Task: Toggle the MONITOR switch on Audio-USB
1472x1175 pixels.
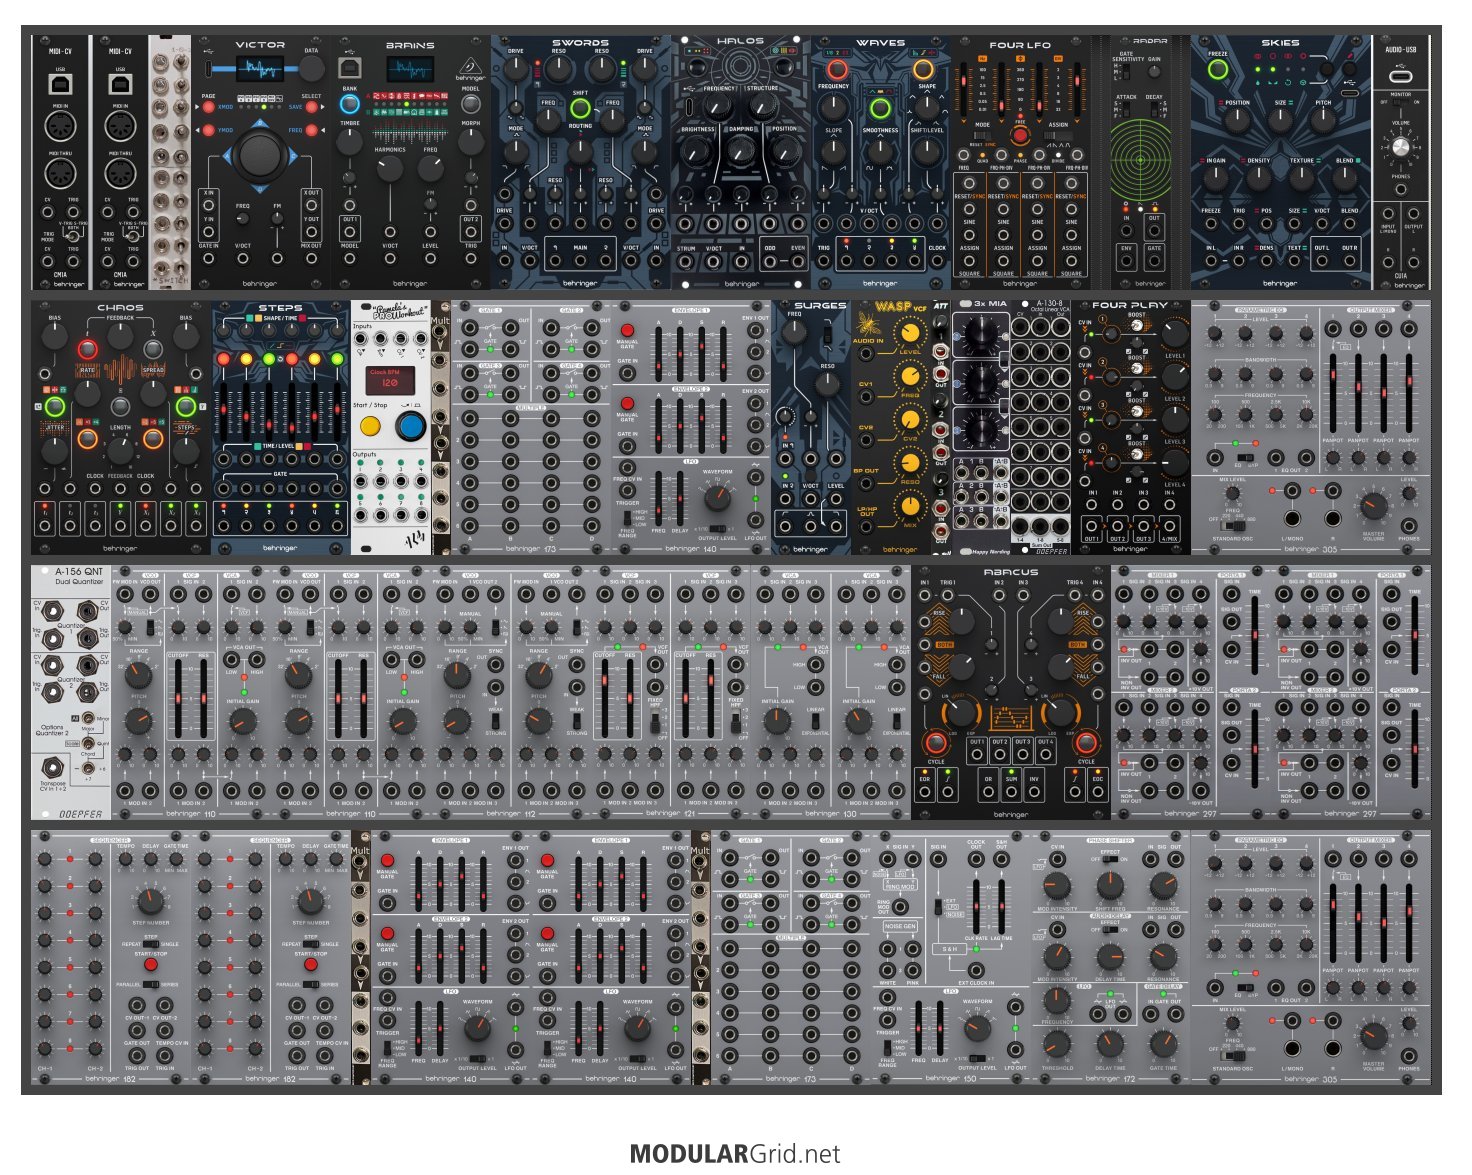Action: tap(1400, 102)
